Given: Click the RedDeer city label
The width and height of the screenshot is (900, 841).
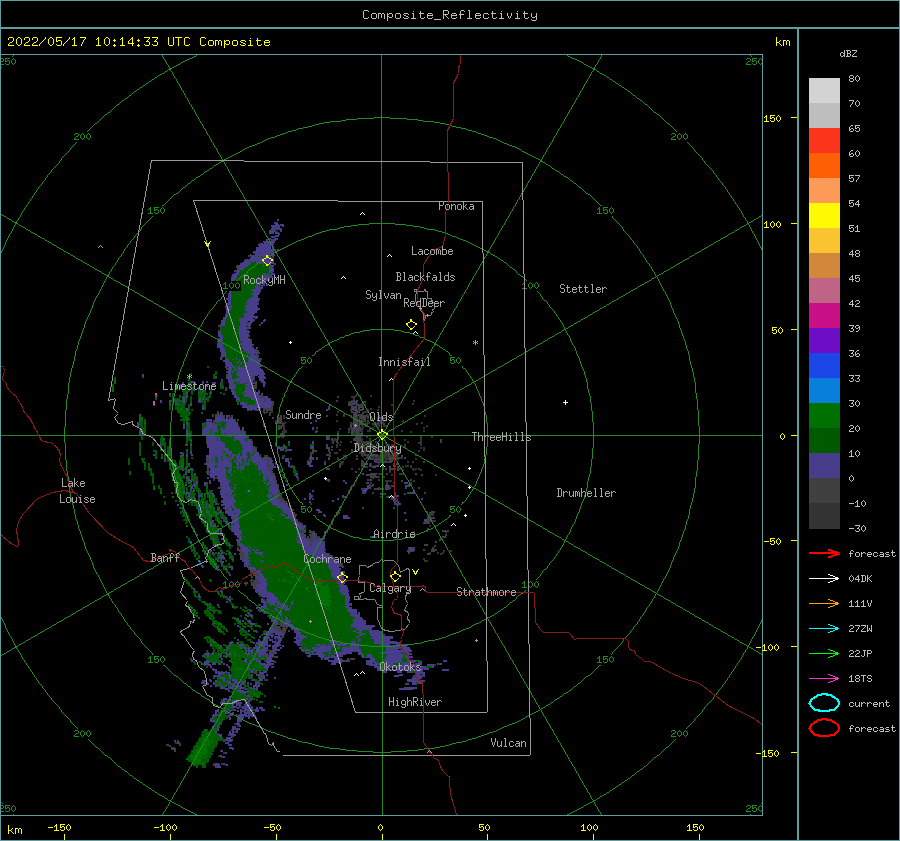Looking at the screenshot, I should (424, 303).
